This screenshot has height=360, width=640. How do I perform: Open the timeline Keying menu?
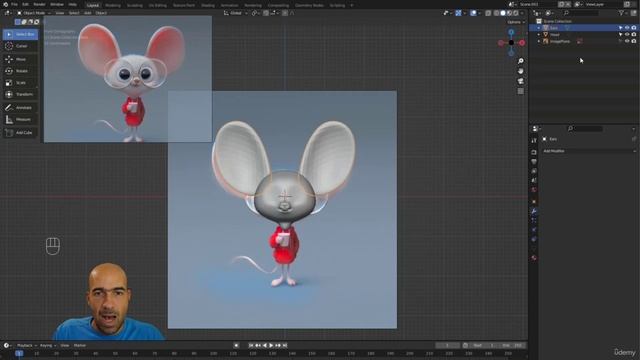(x=47, y=345)
